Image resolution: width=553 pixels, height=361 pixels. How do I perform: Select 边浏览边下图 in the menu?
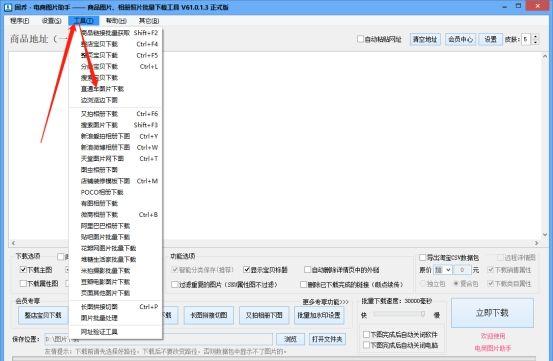click(x=116, y=100)
